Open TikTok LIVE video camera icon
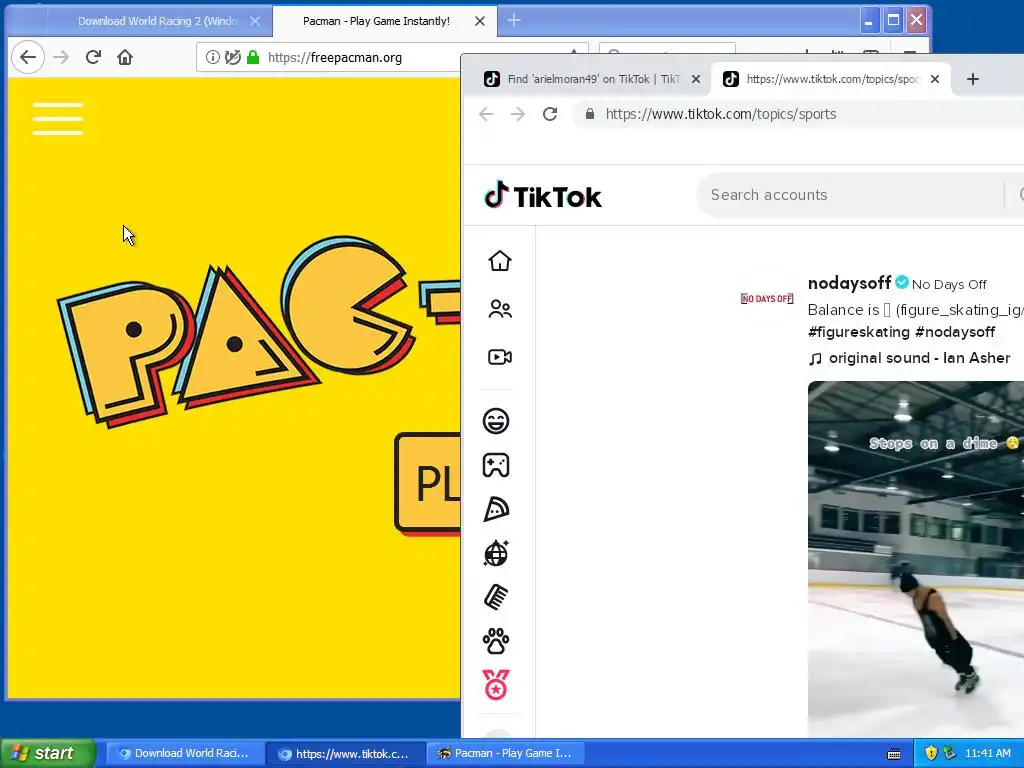The width and height of the screenshot is (1024, 768). (500, 357)
